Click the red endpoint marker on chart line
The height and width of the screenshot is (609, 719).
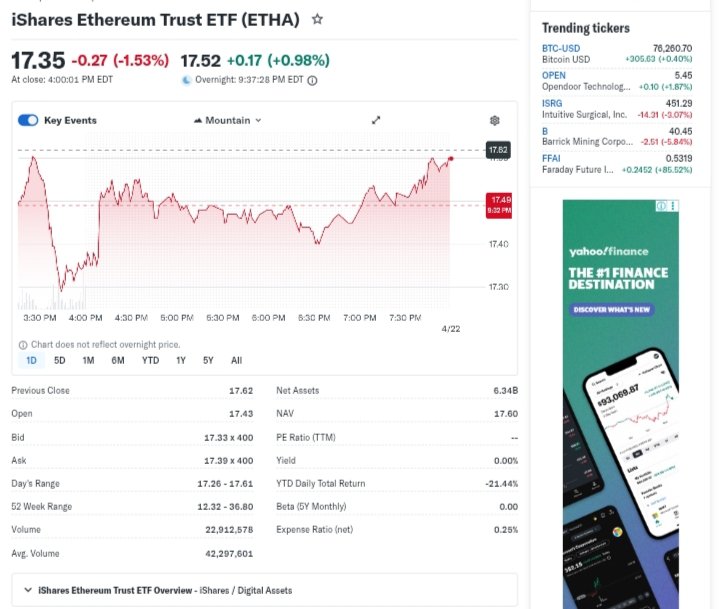pyautogui.click(x=451, y=158)
